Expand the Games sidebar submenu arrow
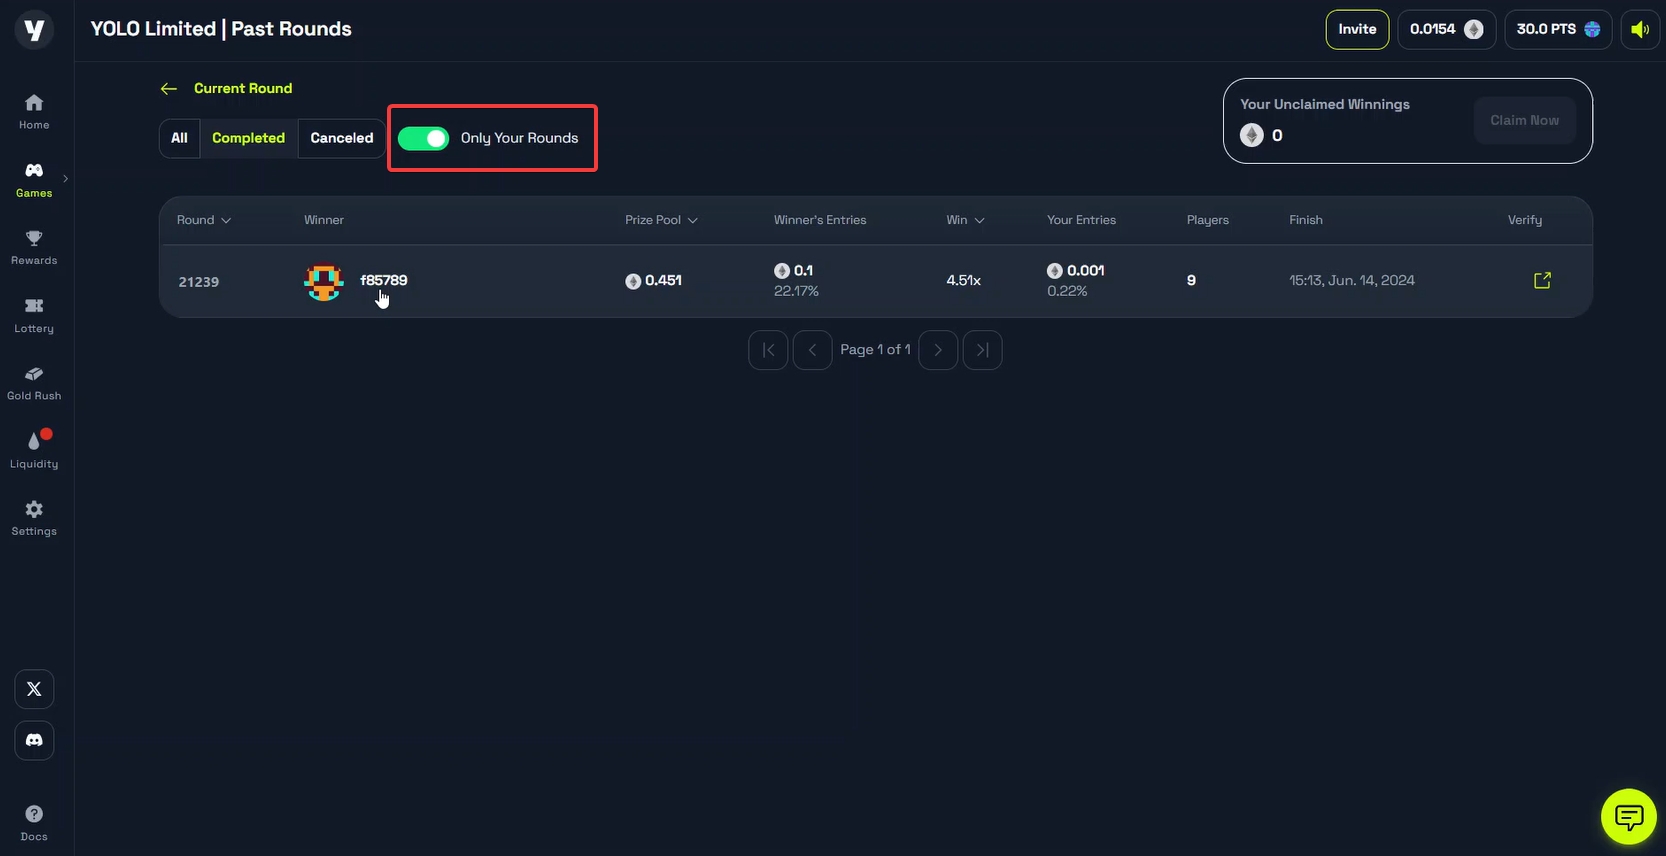This screenshot has height=856, width=1666. [66, 179]
